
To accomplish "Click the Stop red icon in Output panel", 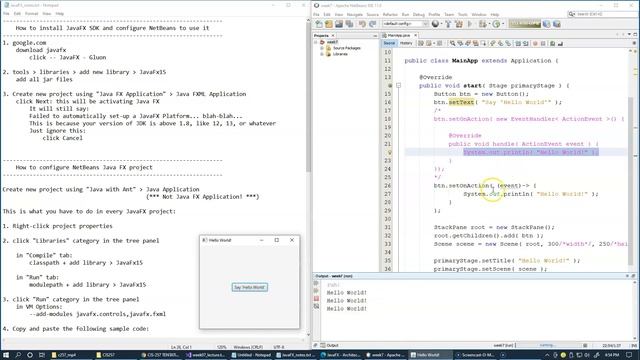I will pos(316,299).
